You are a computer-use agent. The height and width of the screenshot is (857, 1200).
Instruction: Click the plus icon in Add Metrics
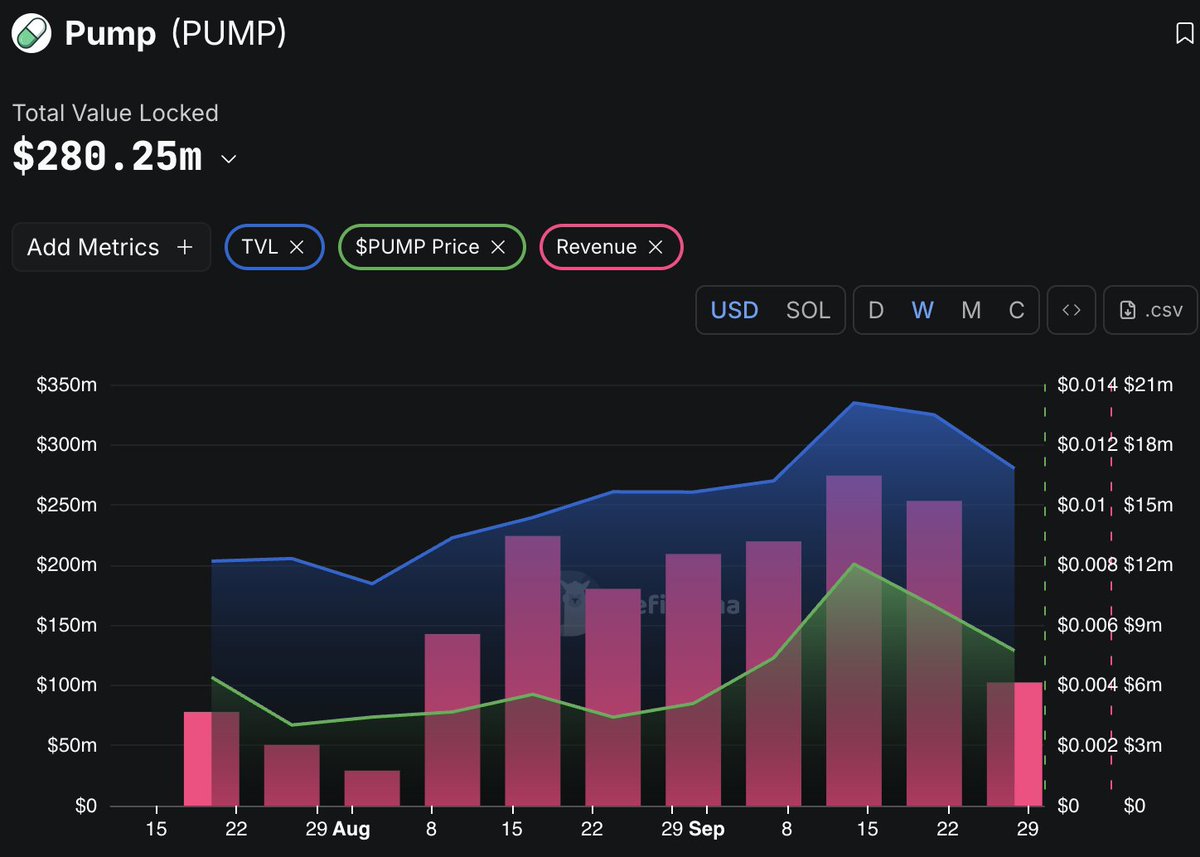pyautogui.click(x=184, y=247)
